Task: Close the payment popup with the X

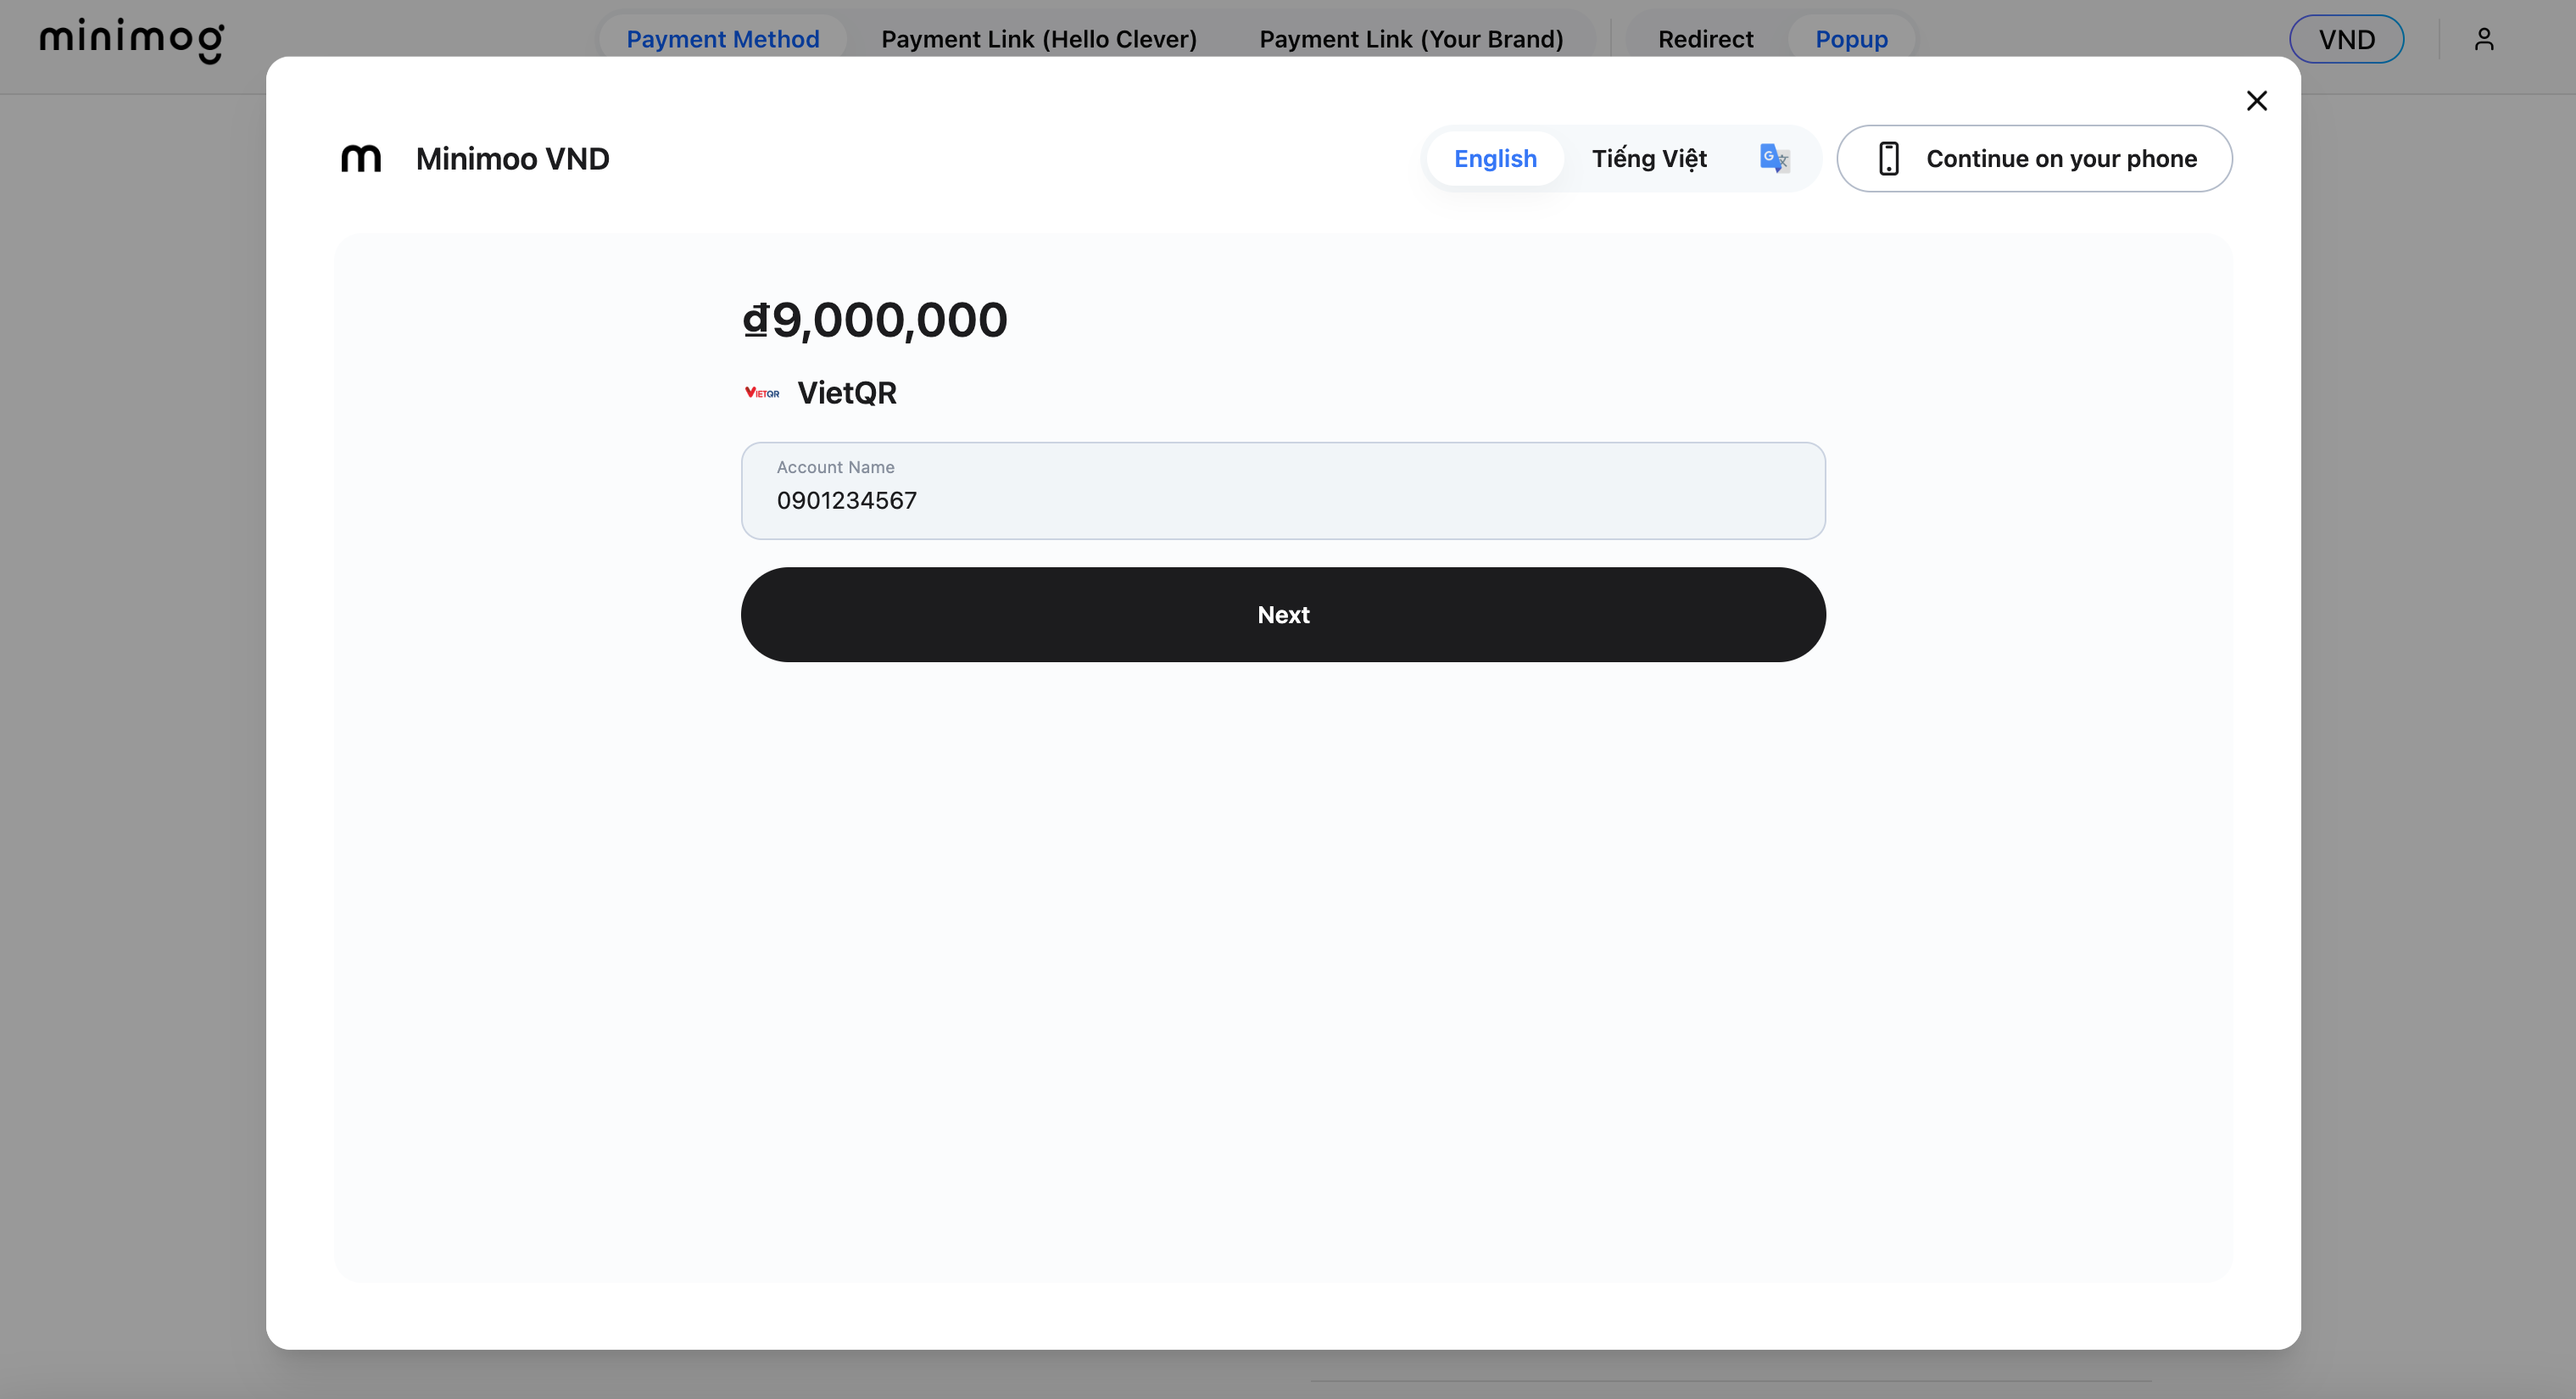Action: click(2256, 101)
